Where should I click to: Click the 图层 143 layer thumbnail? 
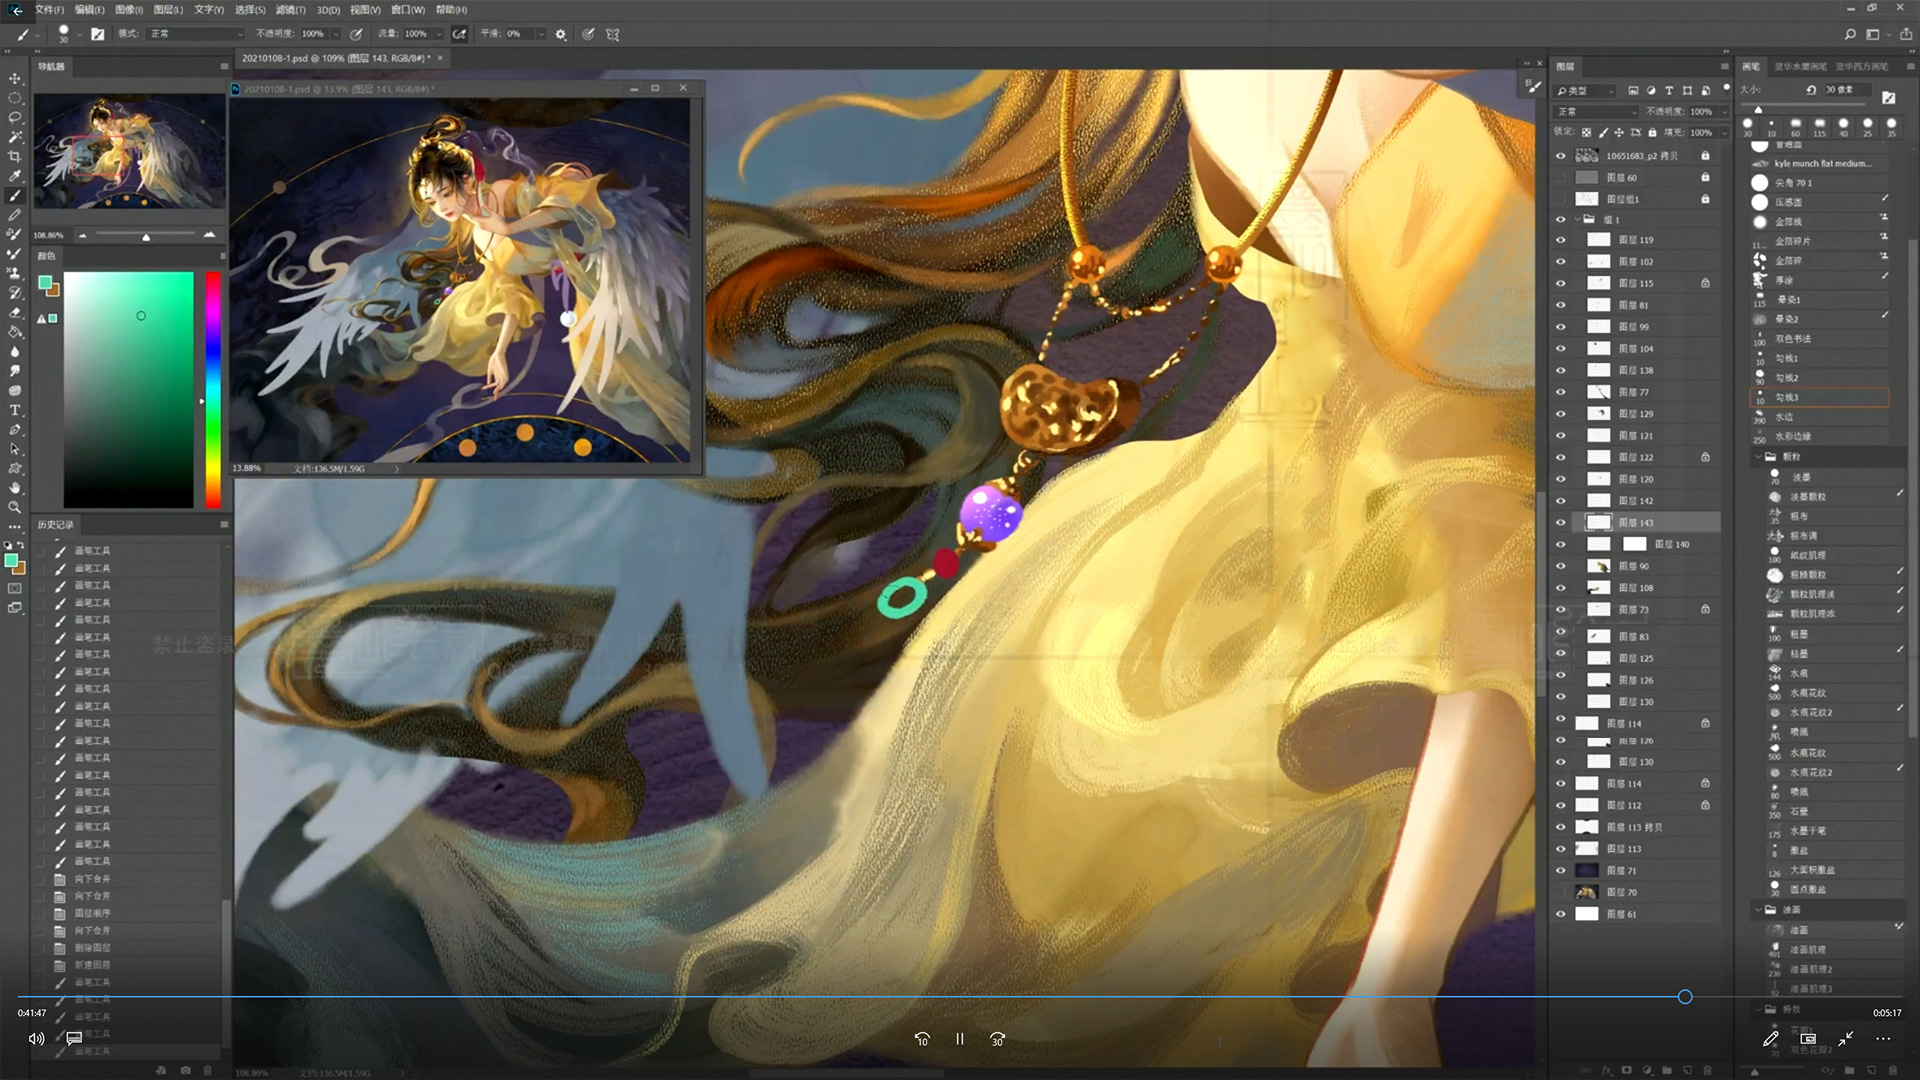click(x=1599, y=523)
